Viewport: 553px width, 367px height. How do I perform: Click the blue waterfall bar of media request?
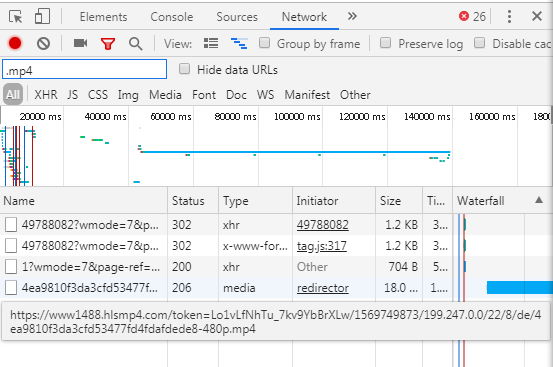point(519,287)
